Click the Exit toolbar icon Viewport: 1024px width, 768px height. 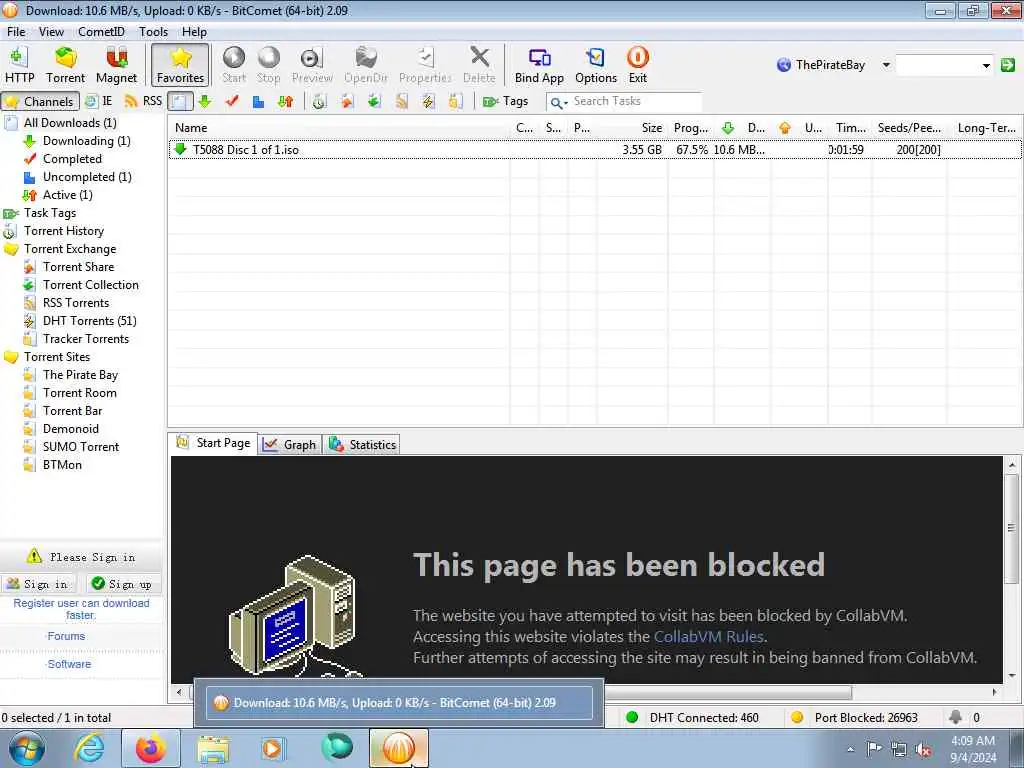(637, 65)
